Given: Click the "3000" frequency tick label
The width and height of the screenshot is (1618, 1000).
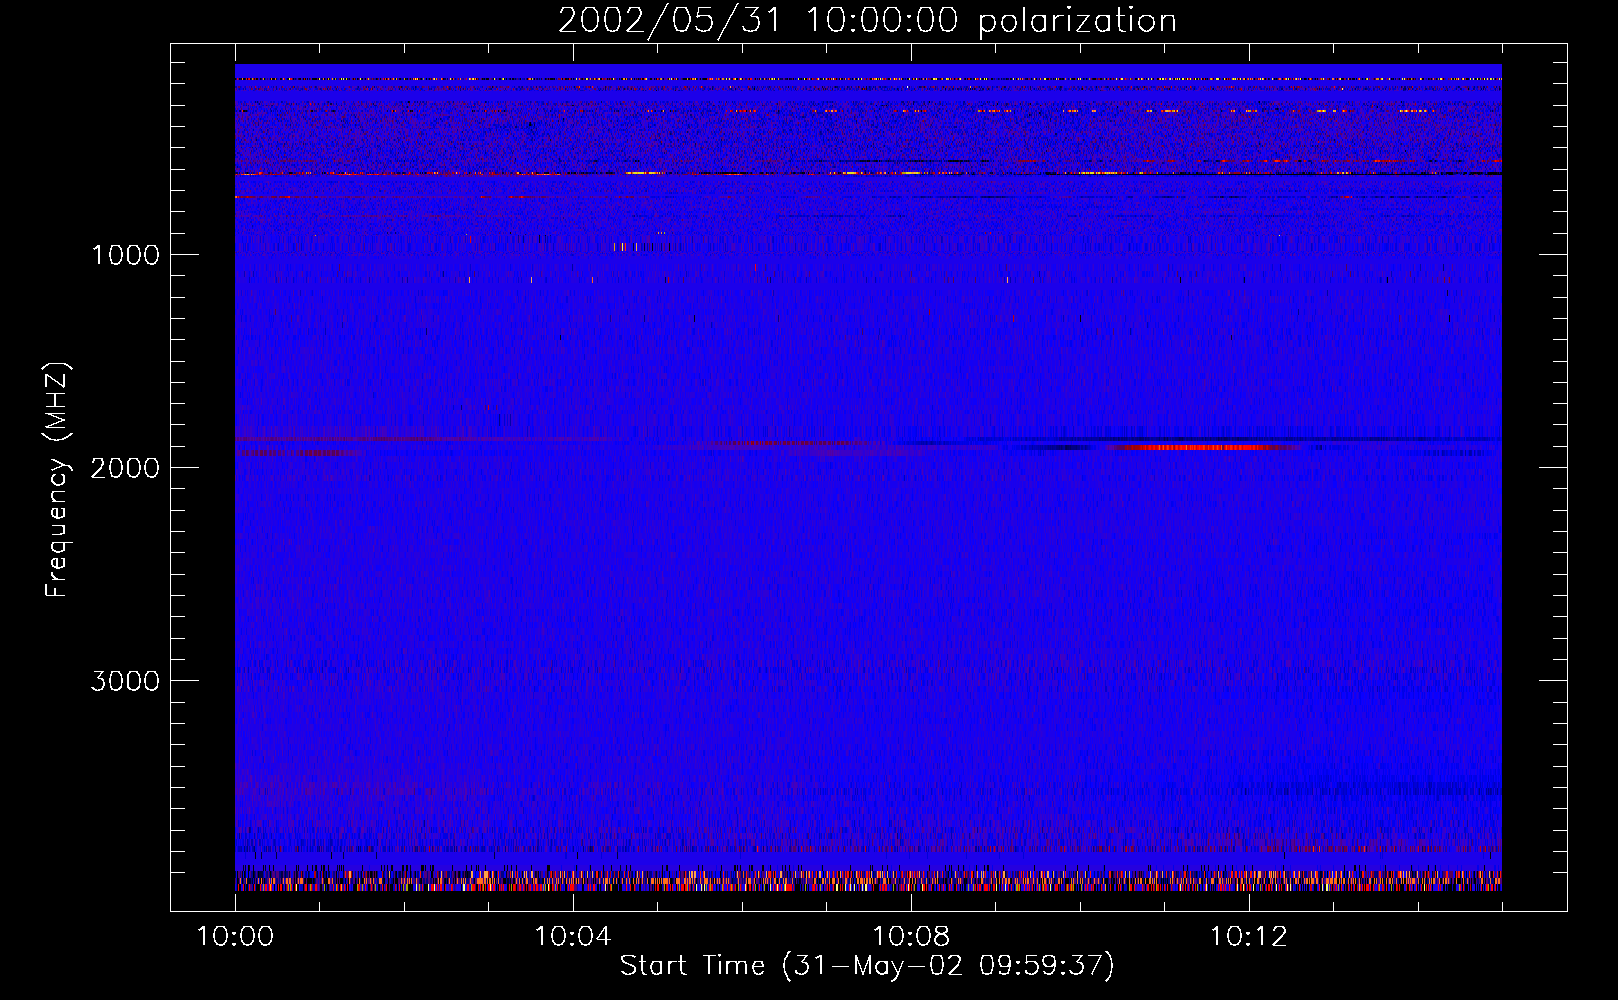Looking at the screenshot, I should tap(125, 681).
